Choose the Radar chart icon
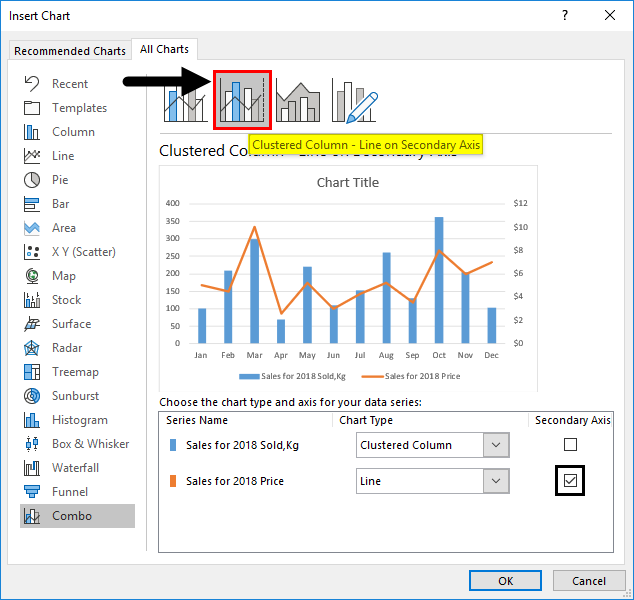 (x=32, y=348)
